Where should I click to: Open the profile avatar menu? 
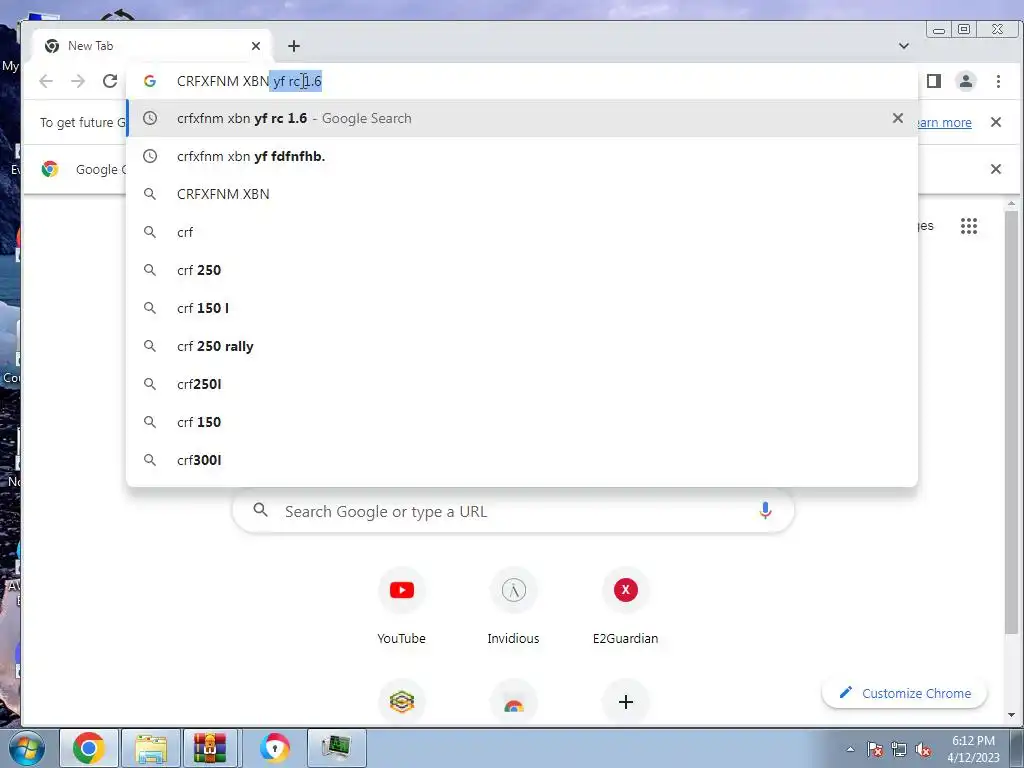click(966, 81)
